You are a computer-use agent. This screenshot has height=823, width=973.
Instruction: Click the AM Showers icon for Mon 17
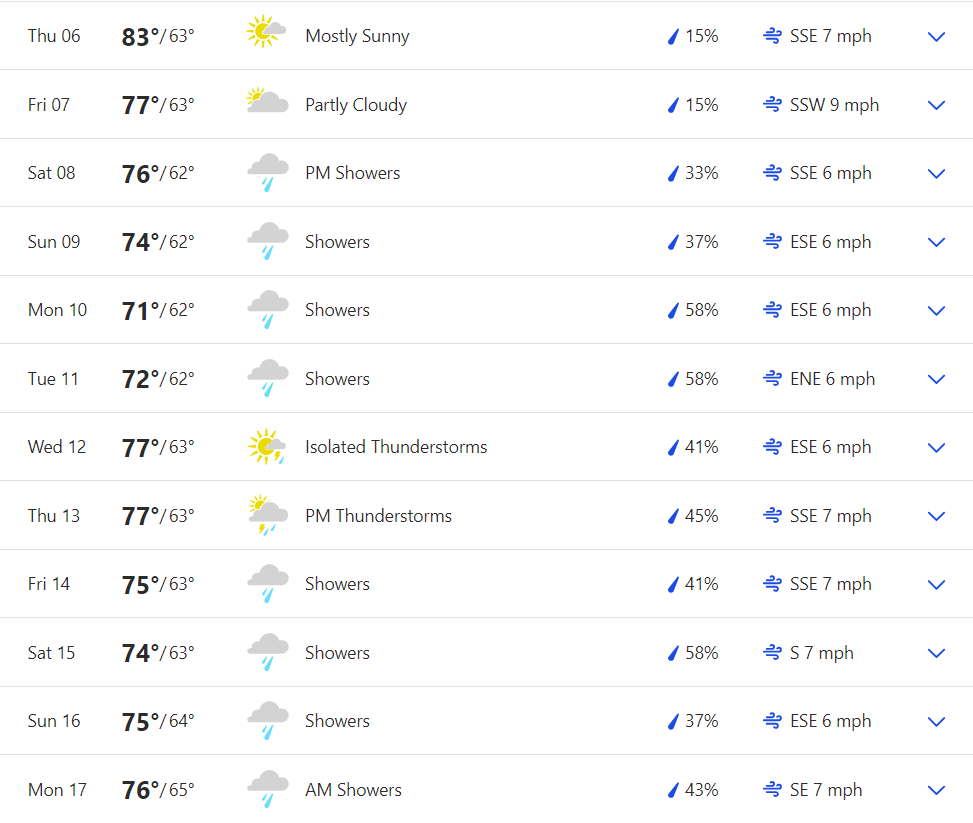(267, 789)
